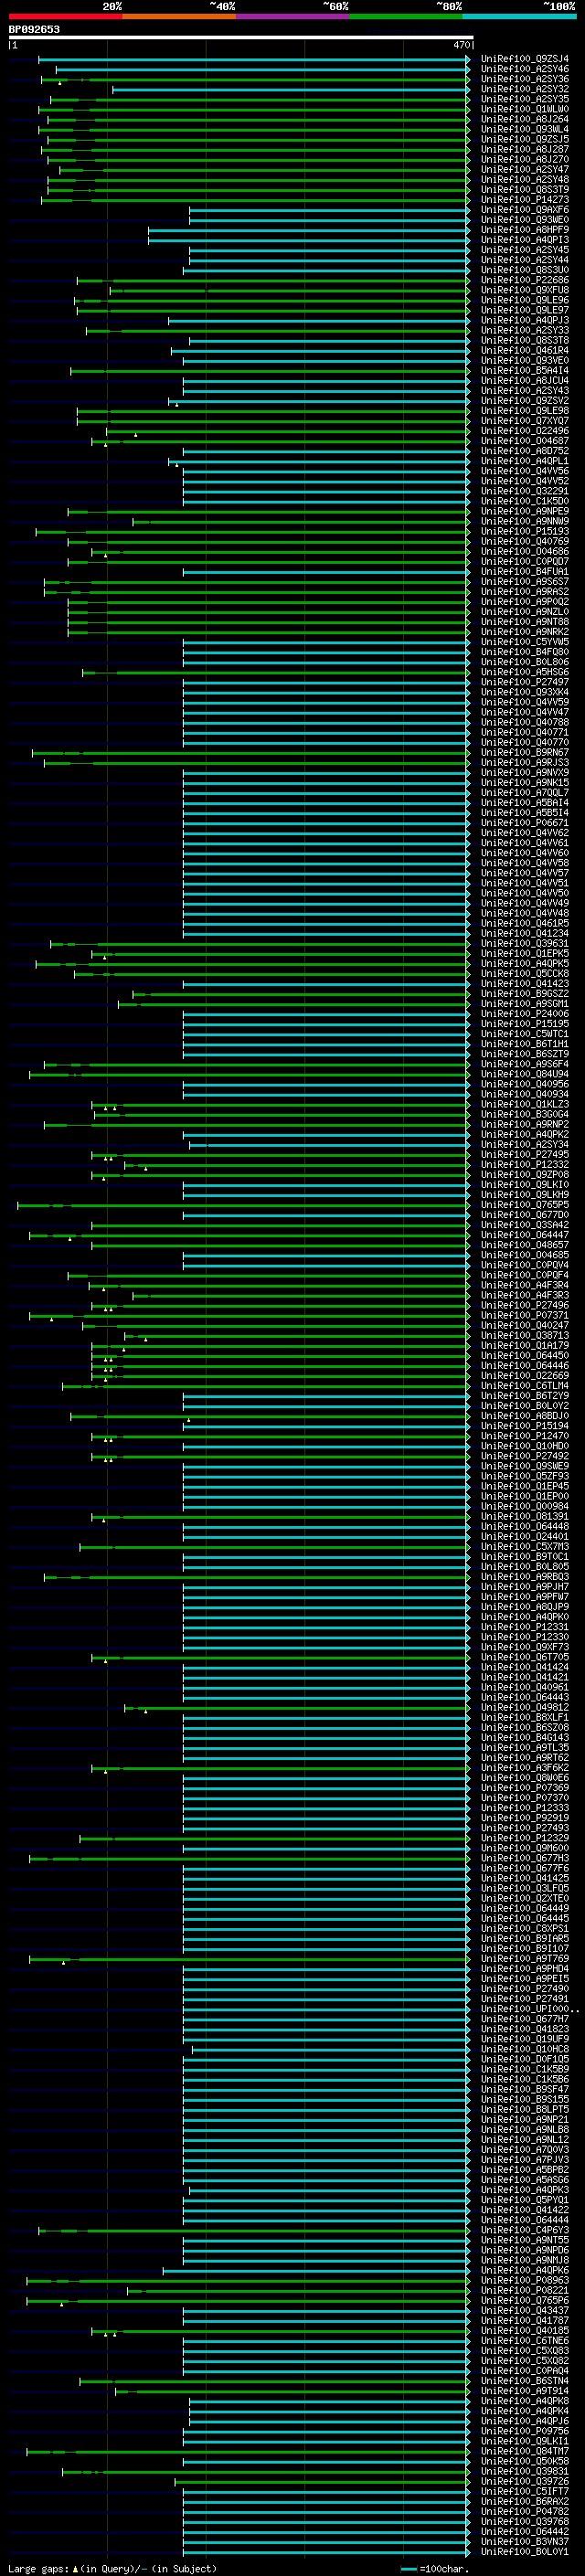Select hit UniRef100_Q40956
Viewport: 585px width, 2576px height.
[x=524, y=1085]
